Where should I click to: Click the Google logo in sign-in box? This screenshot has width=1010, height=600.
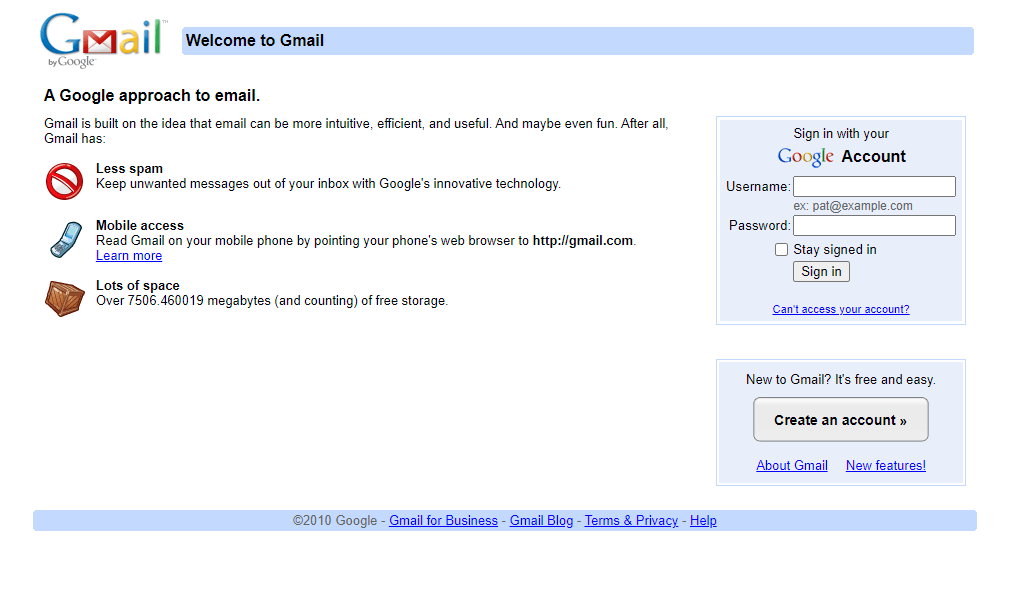coord(805,157)
